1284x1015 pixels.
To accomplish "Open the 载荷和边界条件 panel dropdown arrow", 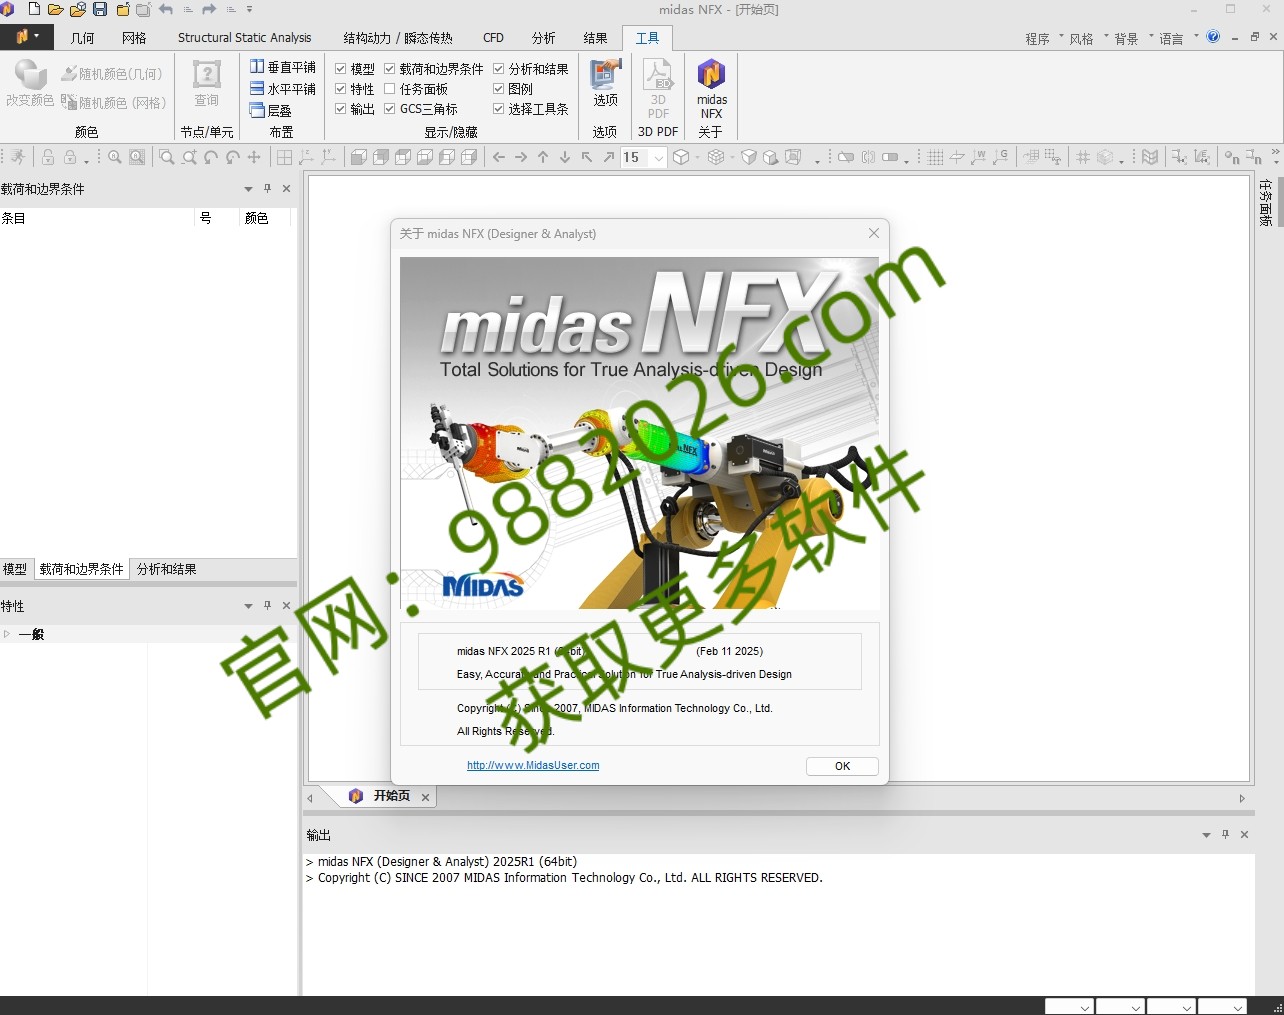I will pos(248,188).
